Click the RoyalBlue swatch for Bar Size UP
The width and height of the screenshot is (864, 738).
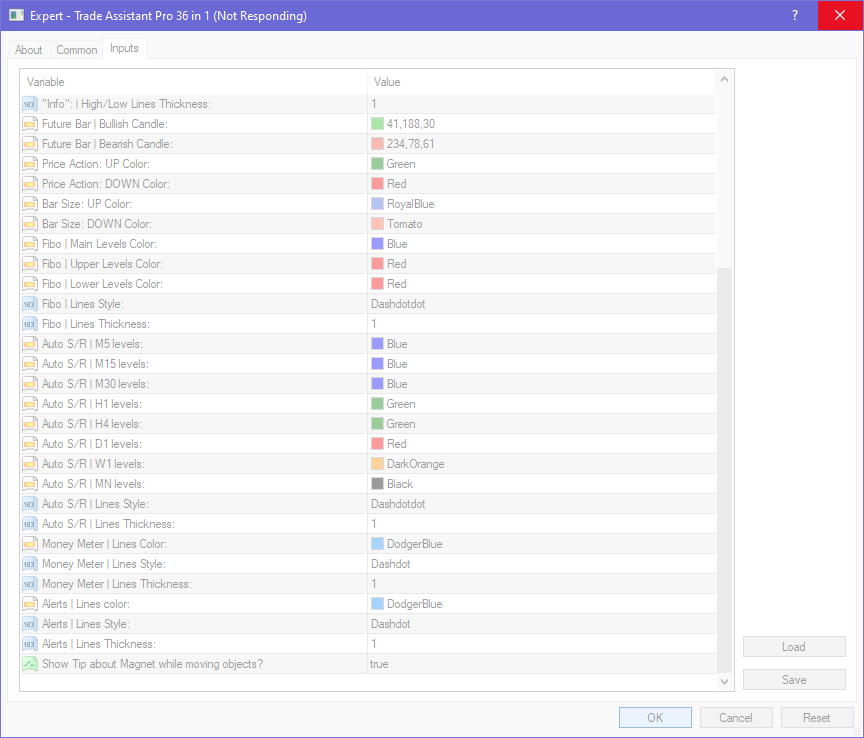(377, 204)
